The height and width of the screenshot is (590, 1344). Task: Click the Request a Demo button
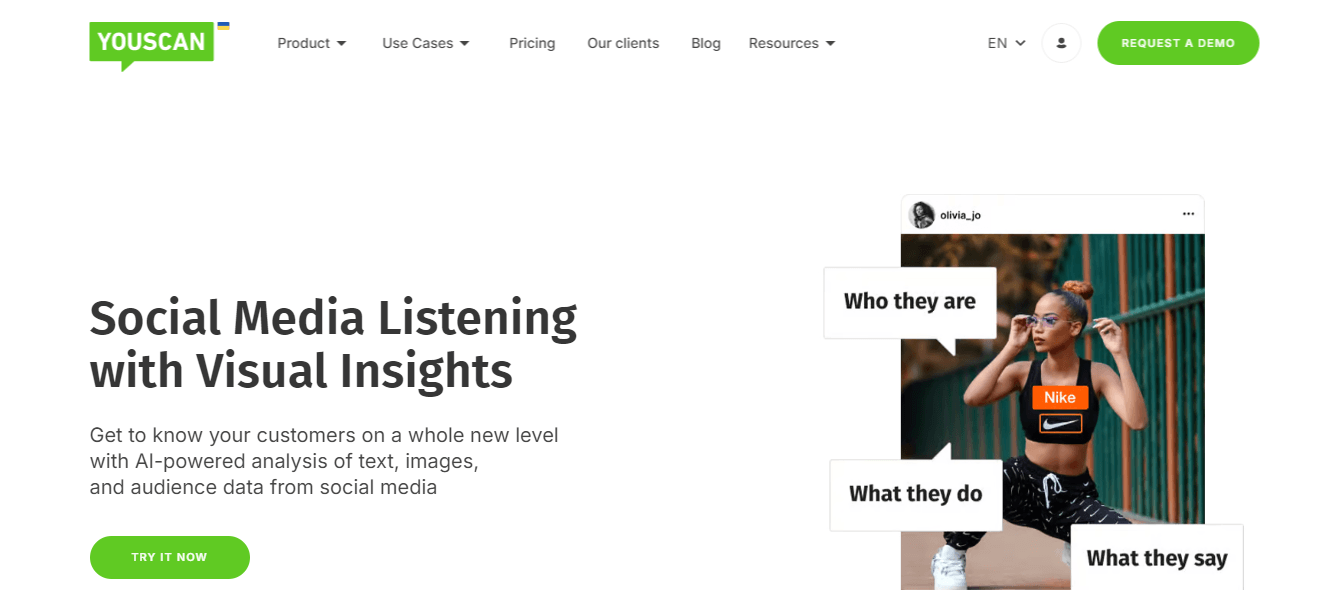[1178, 43]
